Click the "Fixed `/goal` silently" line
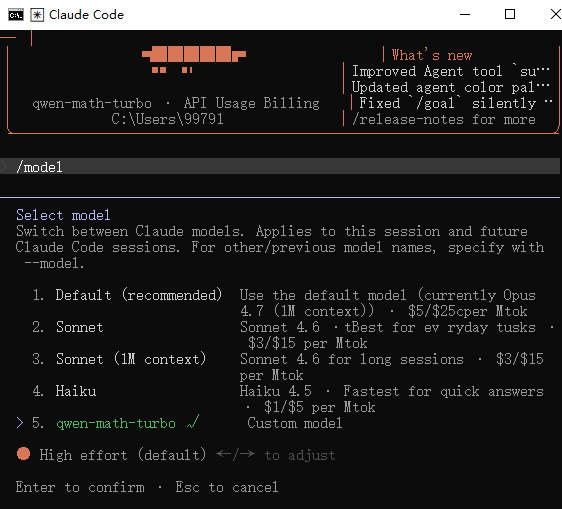The width and height of the screenshot is (562, 509). 455,103
